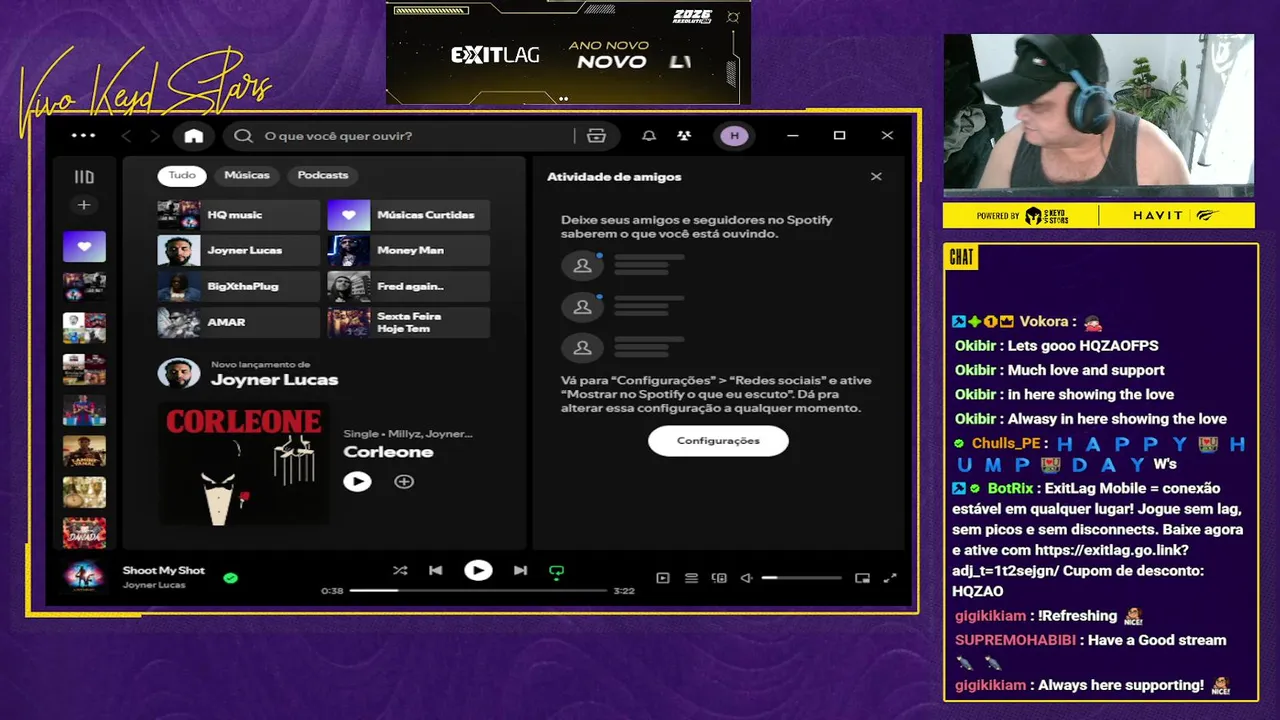Mute with the volume speaker icon

pyautogui.click(x=746, y=578)
